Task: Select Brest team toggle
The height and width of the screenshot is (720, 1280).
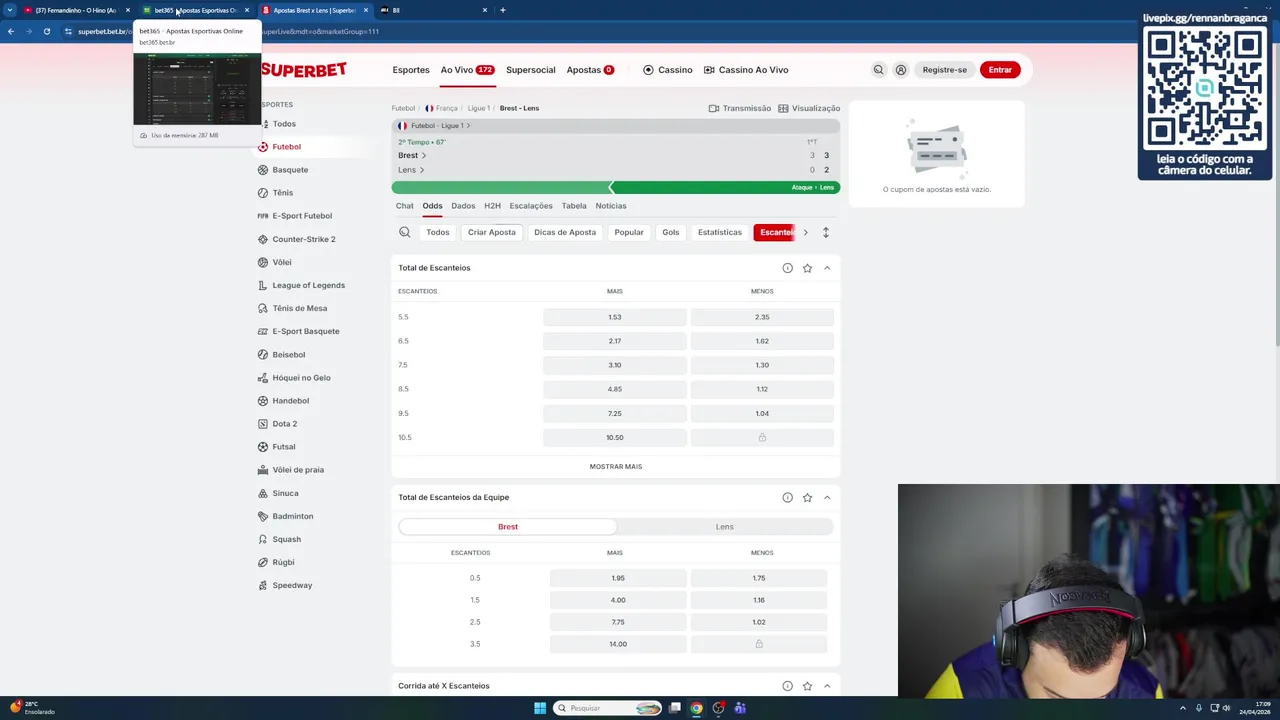Action: coord(508,527)
